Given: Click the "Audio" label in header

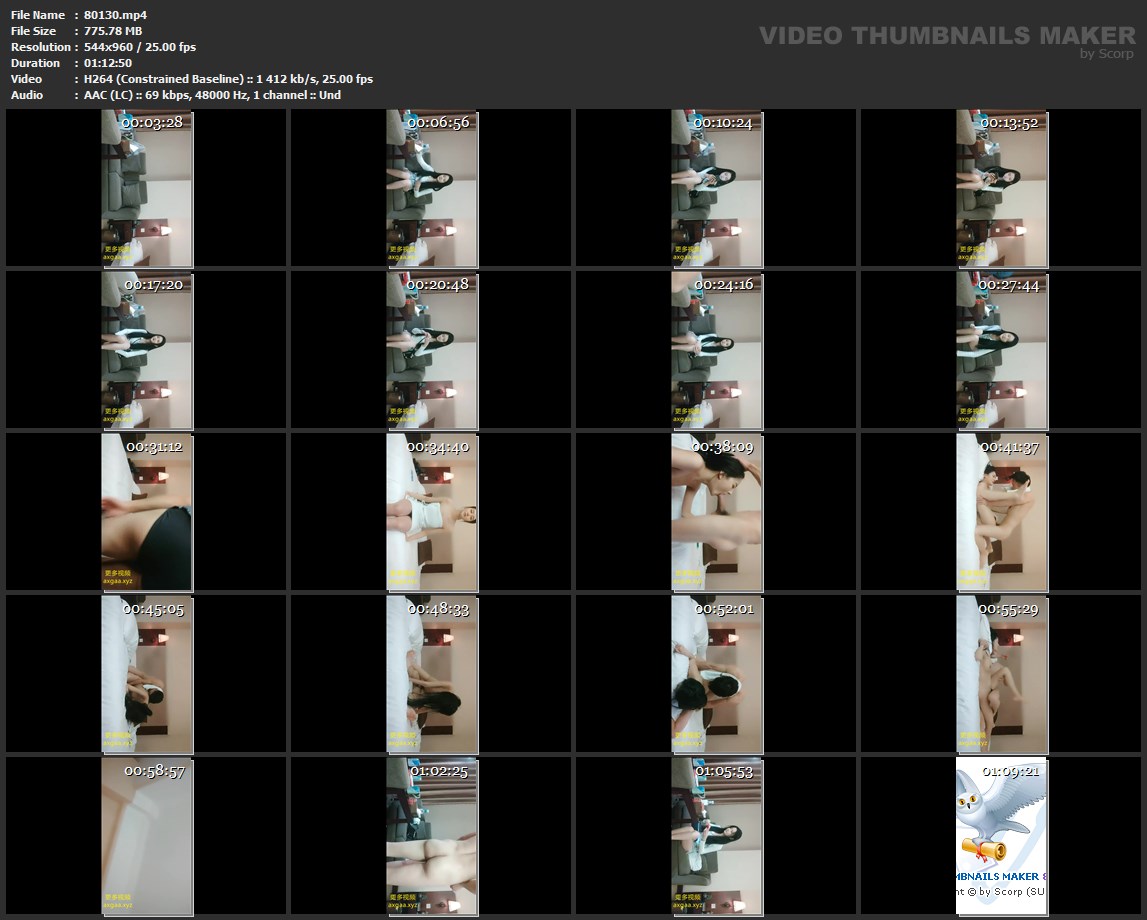Looking at the screenshot, I should (27, 95).
